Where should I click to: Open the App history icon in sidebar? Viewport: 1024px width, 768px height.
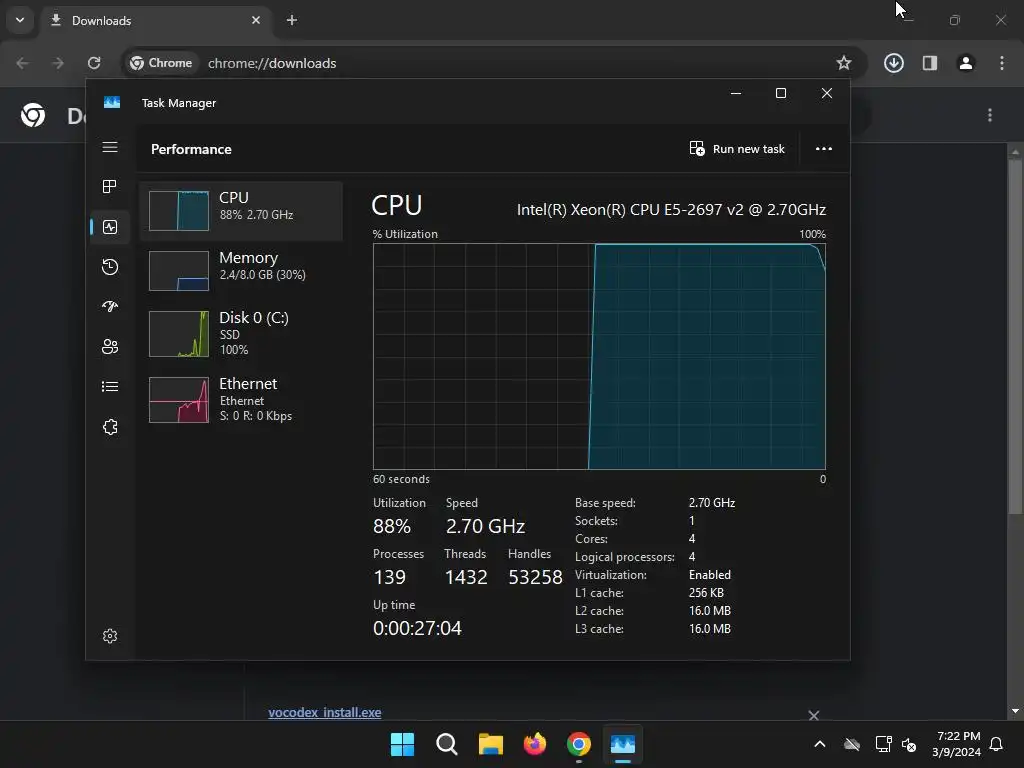point(110,266)
